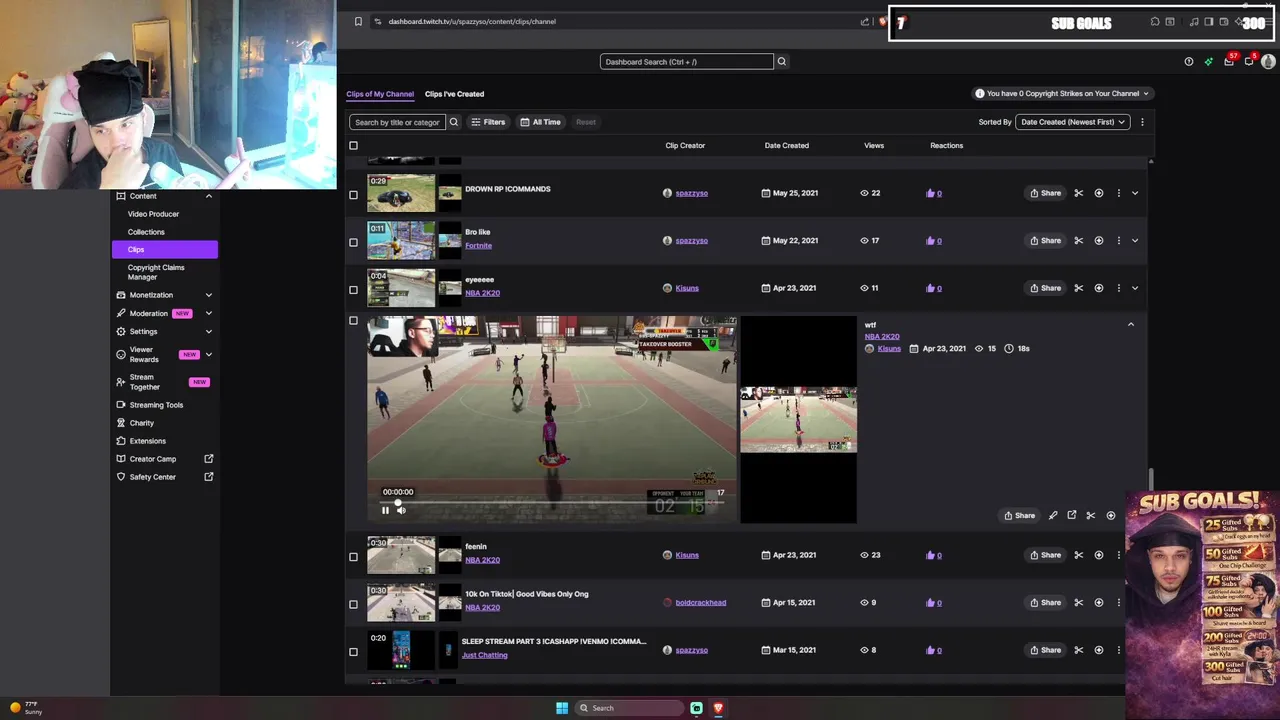
Task: Click plus-circle icon on expanded wtf clip
Action: tap(1110, 516)
